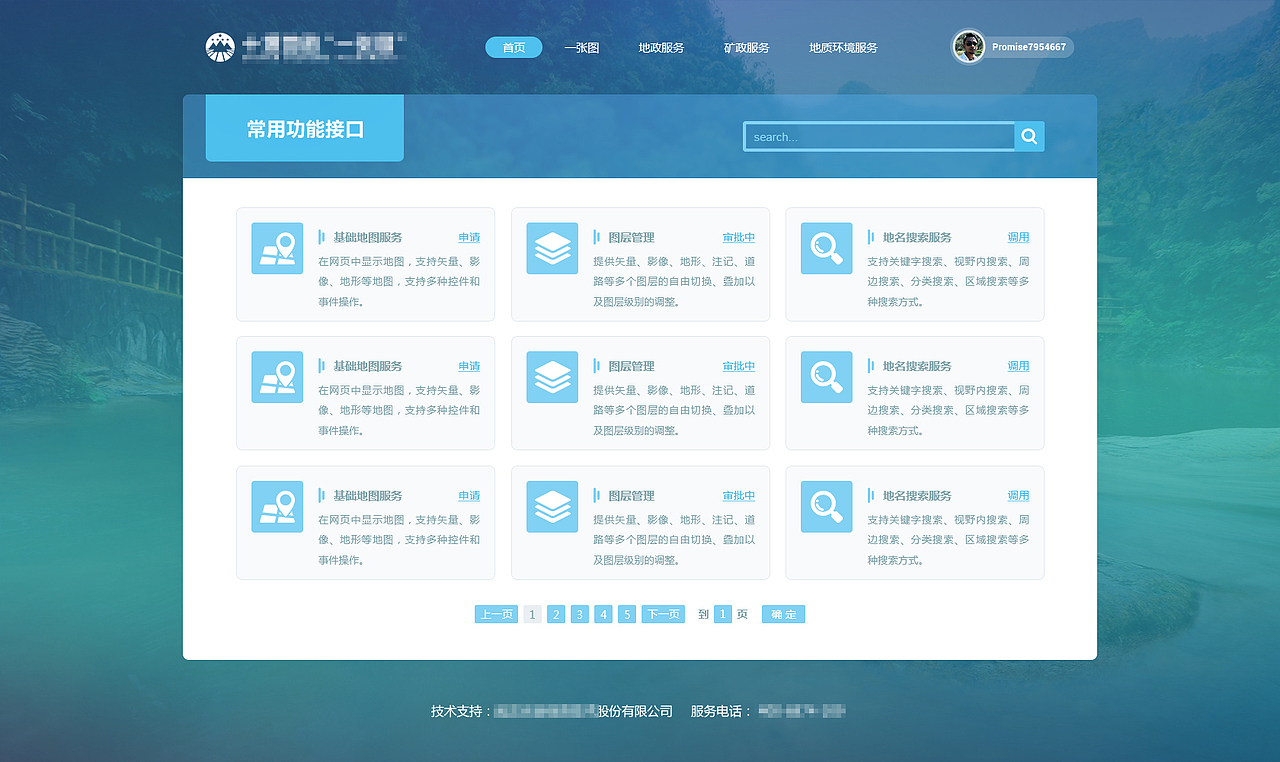Image resolution: width=1280 pixels, height=762 pixels.
Task: Open the 地政服务 navigation menu
Action: click(661, 47)
